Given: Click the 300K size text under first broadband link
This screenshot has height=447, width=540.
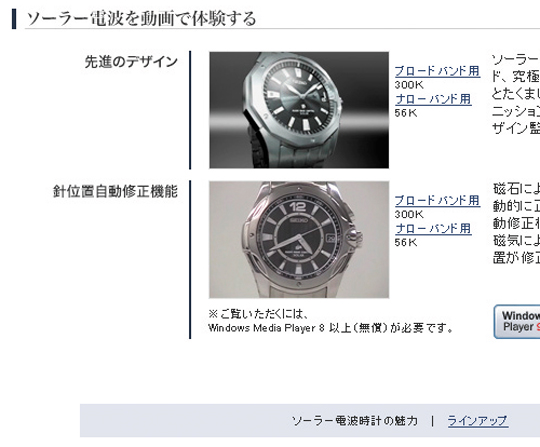Looking at the screenshot, I should coord(409,85).
